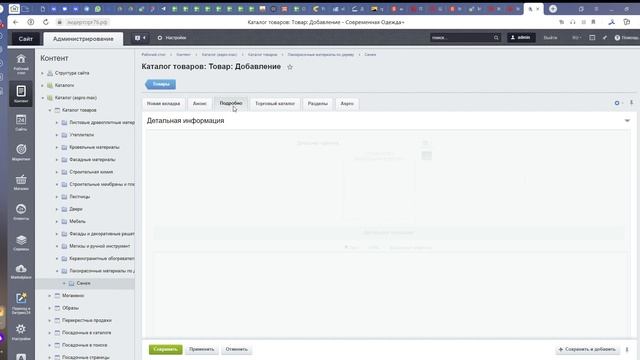Expand Мебель folder arrow
Screen dimensions: 640x360
(57, 221)
